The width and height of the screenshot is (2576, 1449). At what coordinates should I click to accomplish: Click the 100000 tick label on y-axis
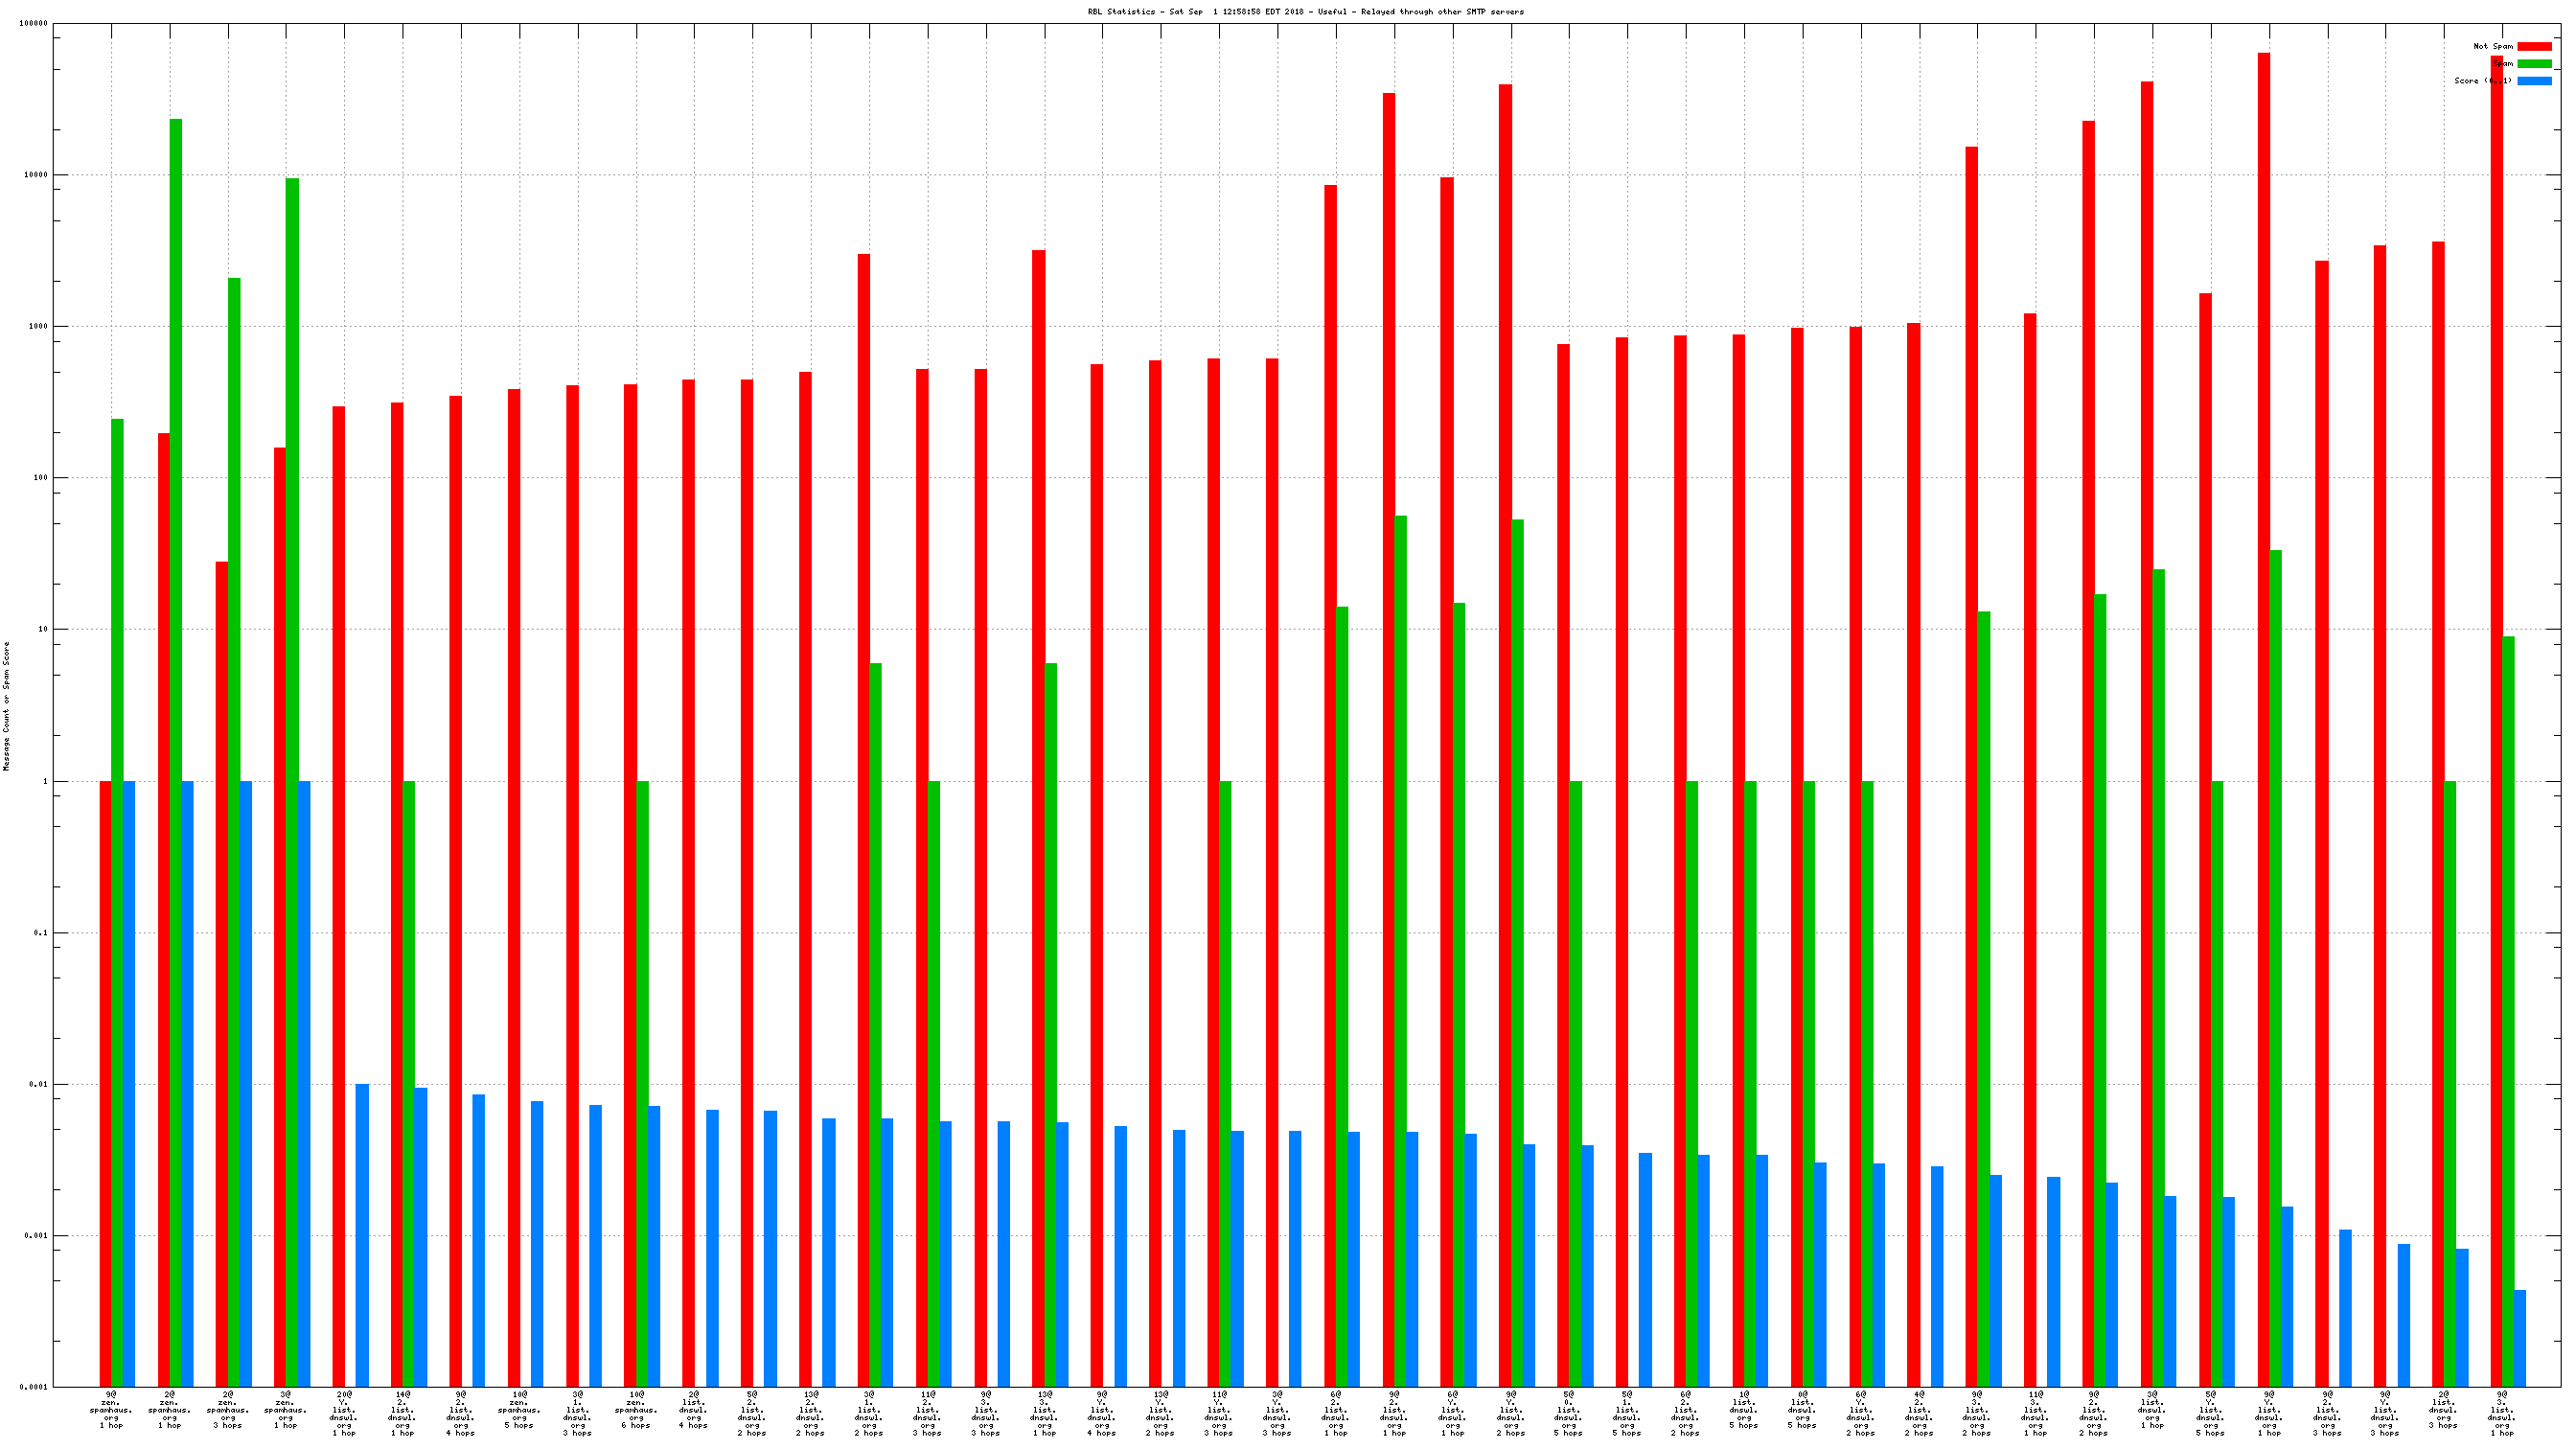33,23
